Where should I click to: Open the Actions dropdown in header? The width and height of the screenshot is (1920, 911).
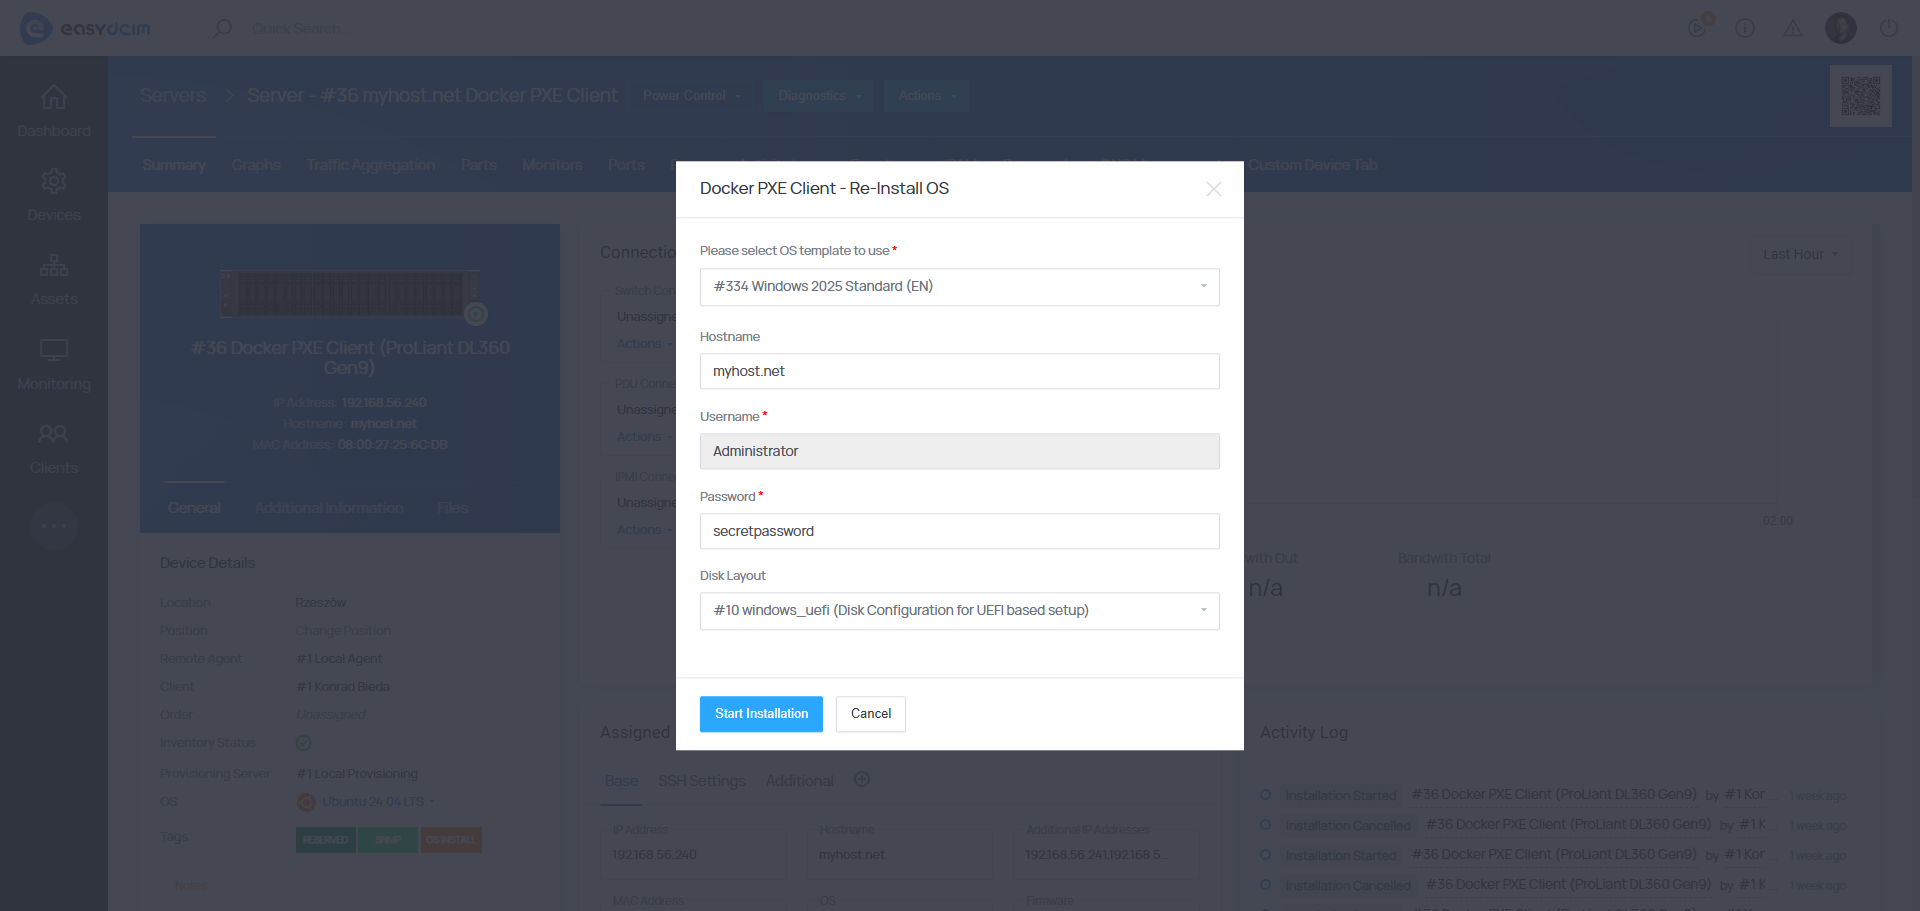[927, 96]
